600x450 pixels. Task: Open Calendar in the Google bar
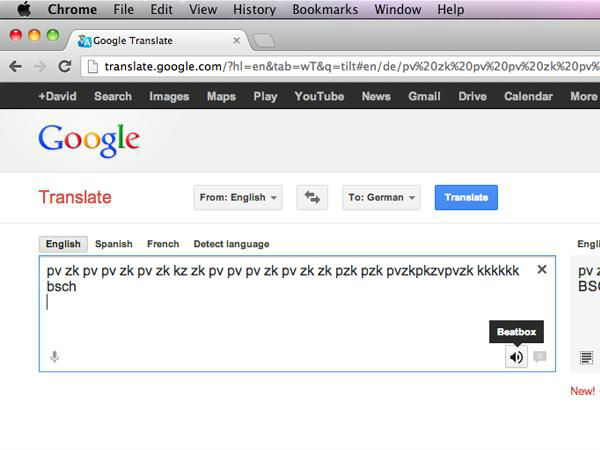[x=528, y=96]
